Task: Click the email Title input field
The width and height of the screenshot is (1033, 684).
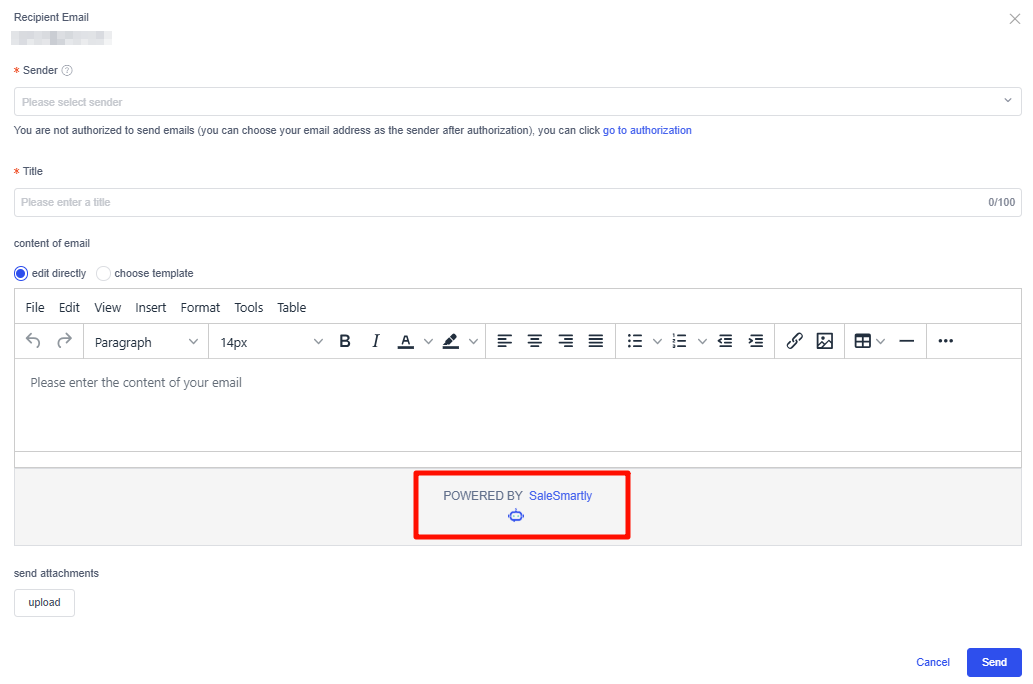Action: pyautogui.click(x=500, y=202)
